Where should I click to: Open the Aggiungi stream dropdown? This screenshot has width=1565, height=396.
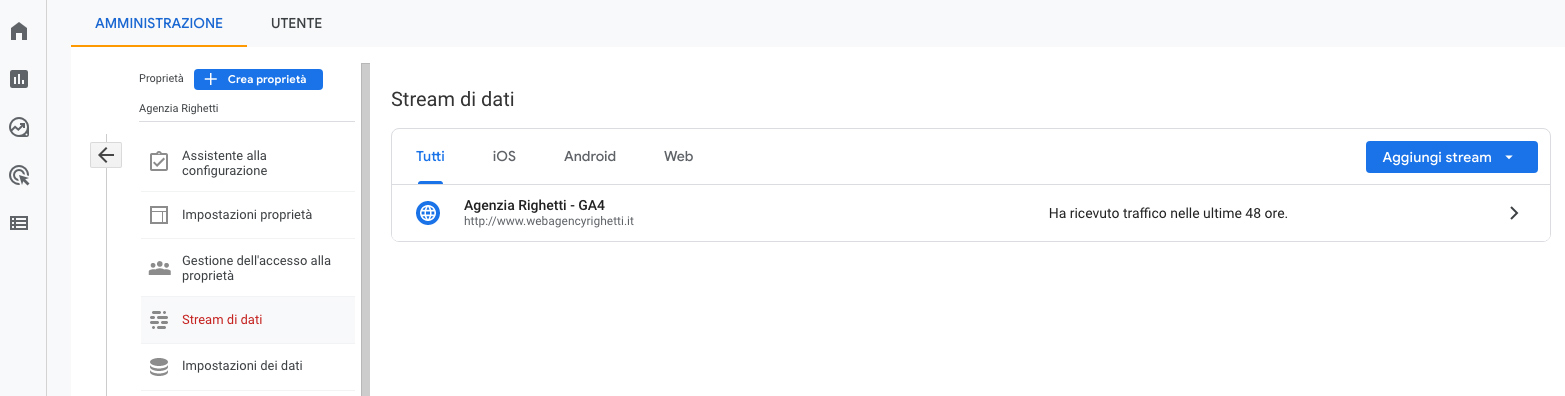[x=1451, y=157]
